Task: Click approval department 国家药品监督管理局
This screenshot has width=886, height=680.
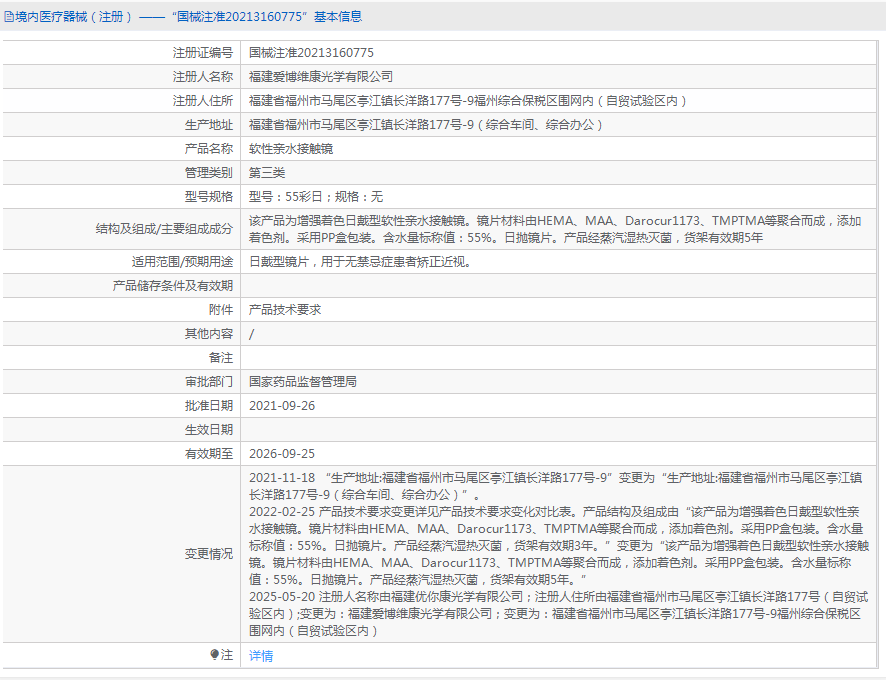Action: (303, 382)
